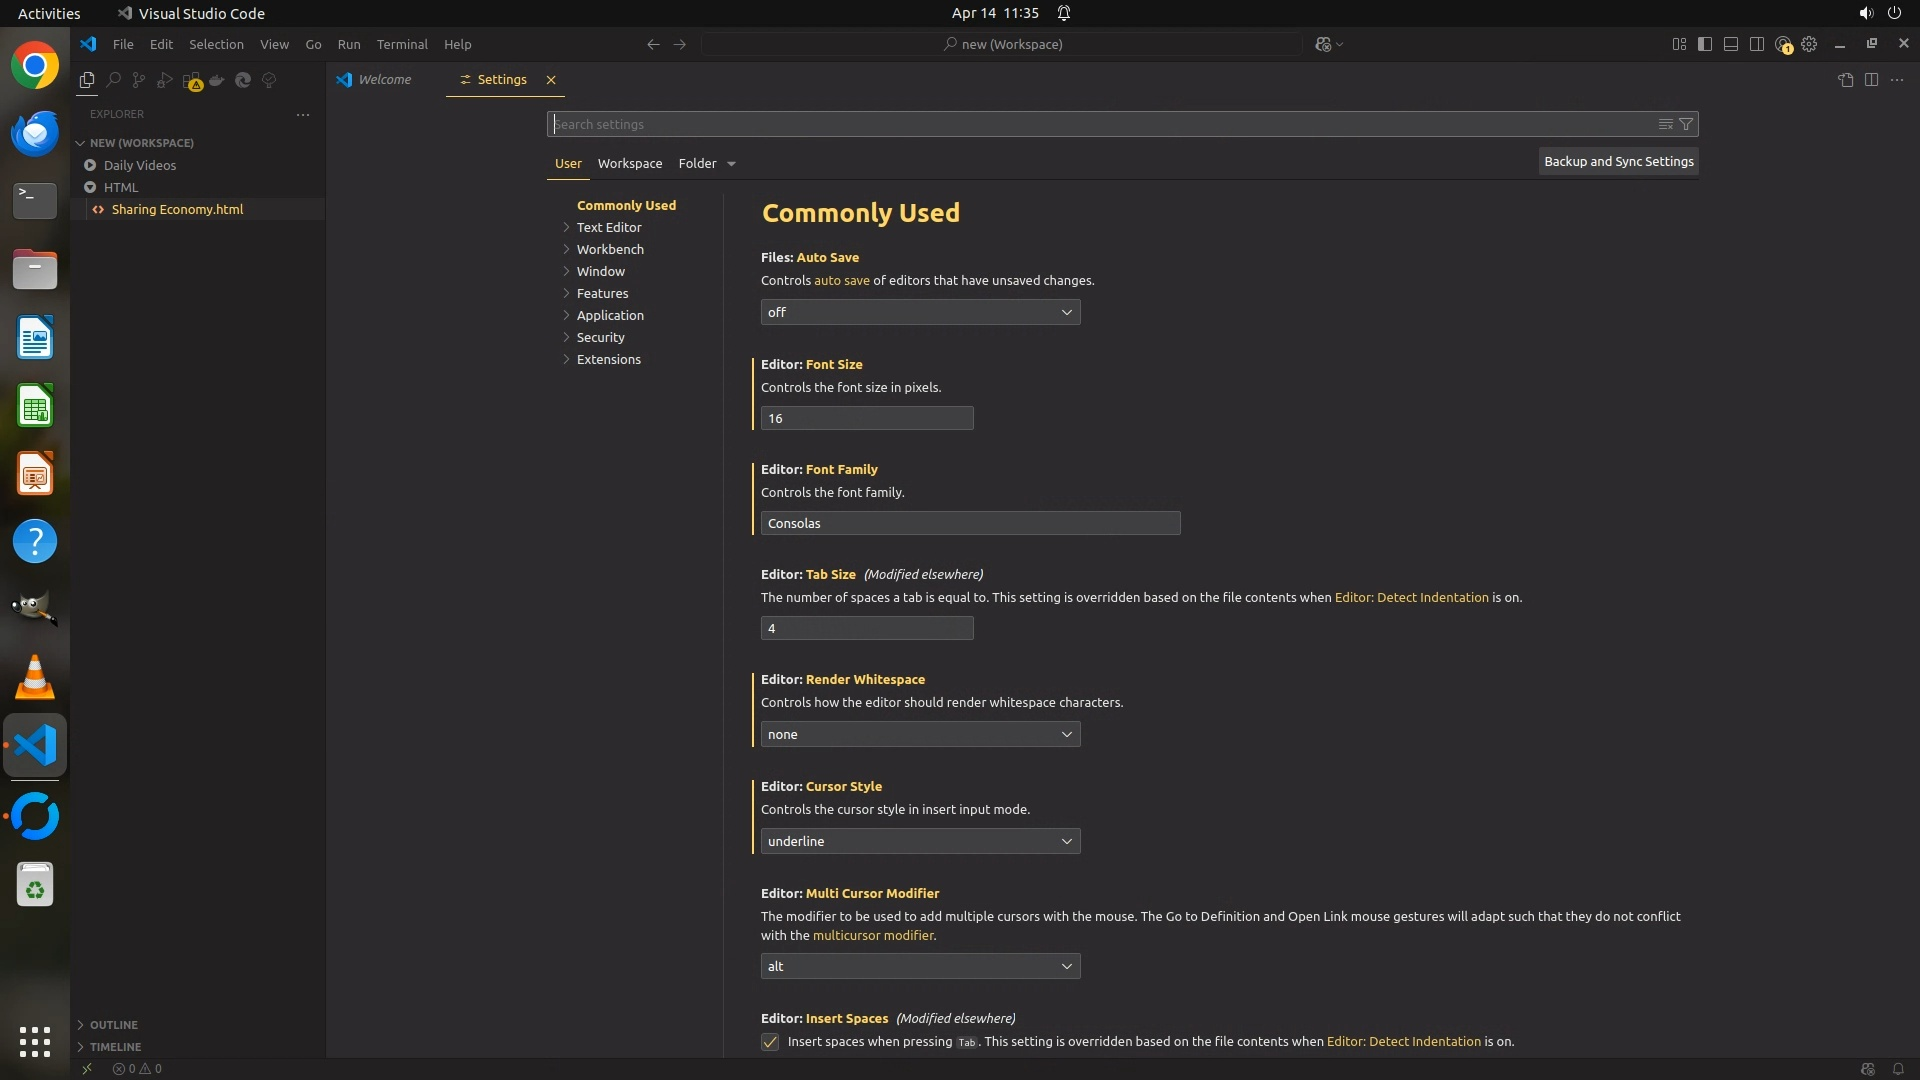Expand the Text Editor settings category

[609, 228]
